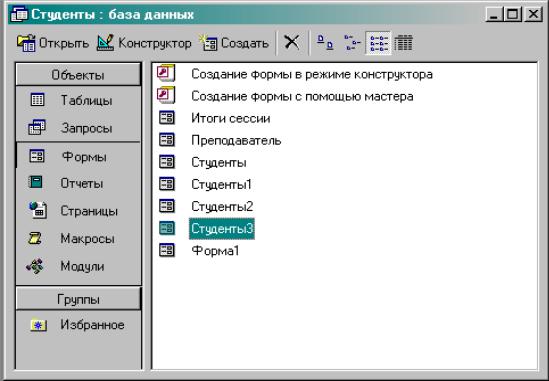Select the Студенты1 form
The width and height of the screenshot is (549, 381).
[222, 185]
